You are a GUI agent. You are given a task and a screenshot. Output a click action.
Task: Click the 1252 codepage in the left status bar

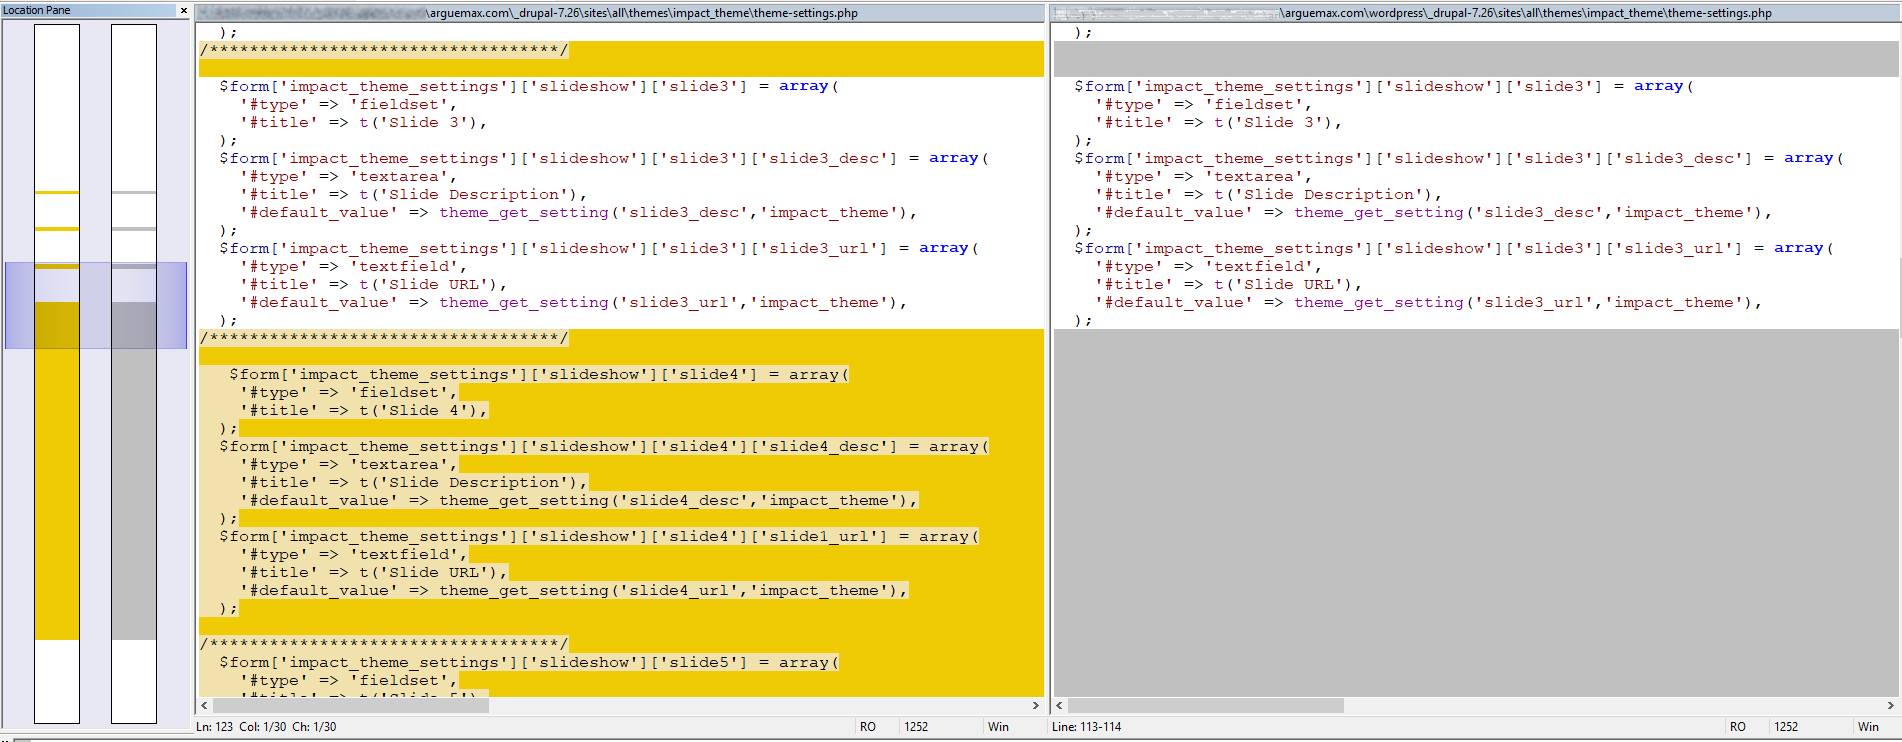pos(916,727)
